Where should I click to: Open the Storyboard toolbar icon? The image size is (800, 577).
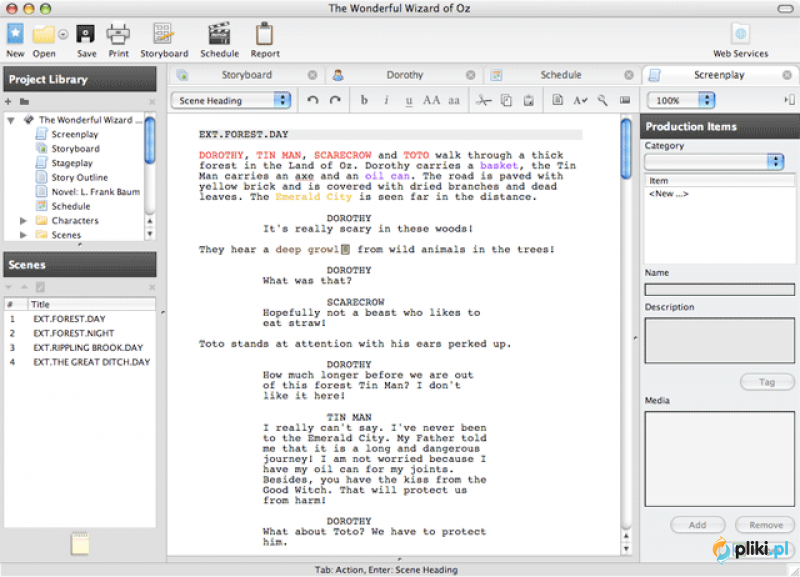click(164, 34)
